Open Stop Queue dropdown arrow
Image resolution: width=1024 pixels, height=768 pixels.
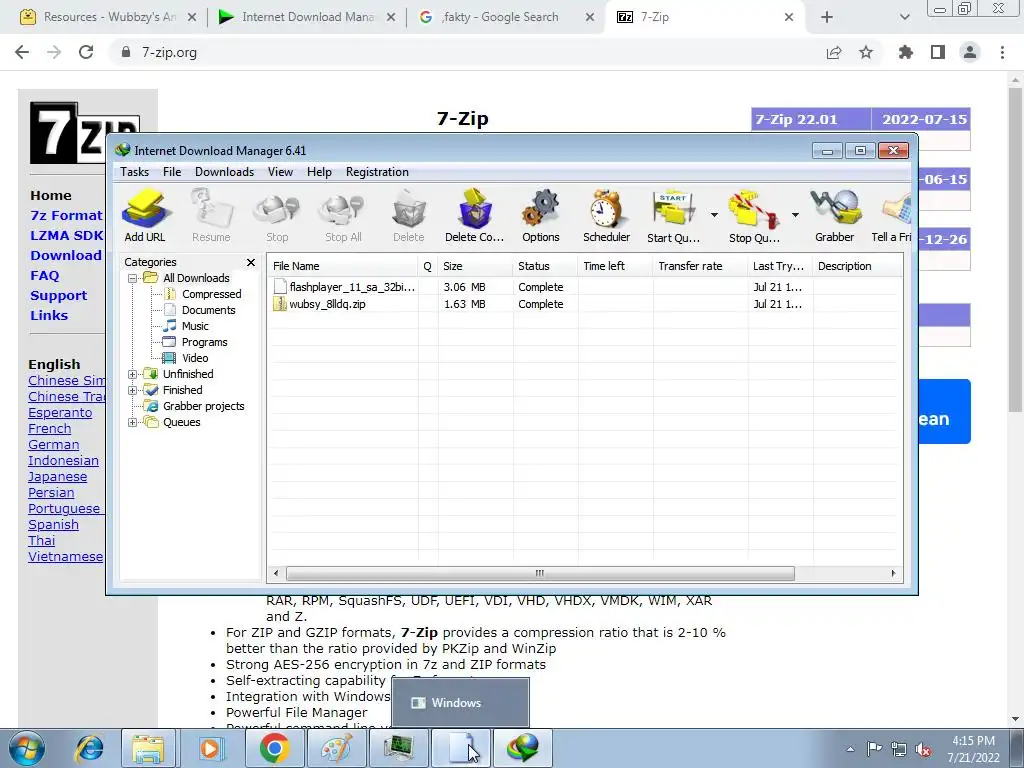coord(795,214)
